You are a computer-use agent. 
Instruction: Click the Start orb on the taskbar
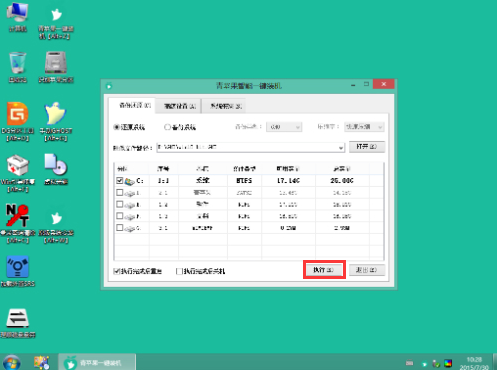pyautogui.click(x=12, y=363)
